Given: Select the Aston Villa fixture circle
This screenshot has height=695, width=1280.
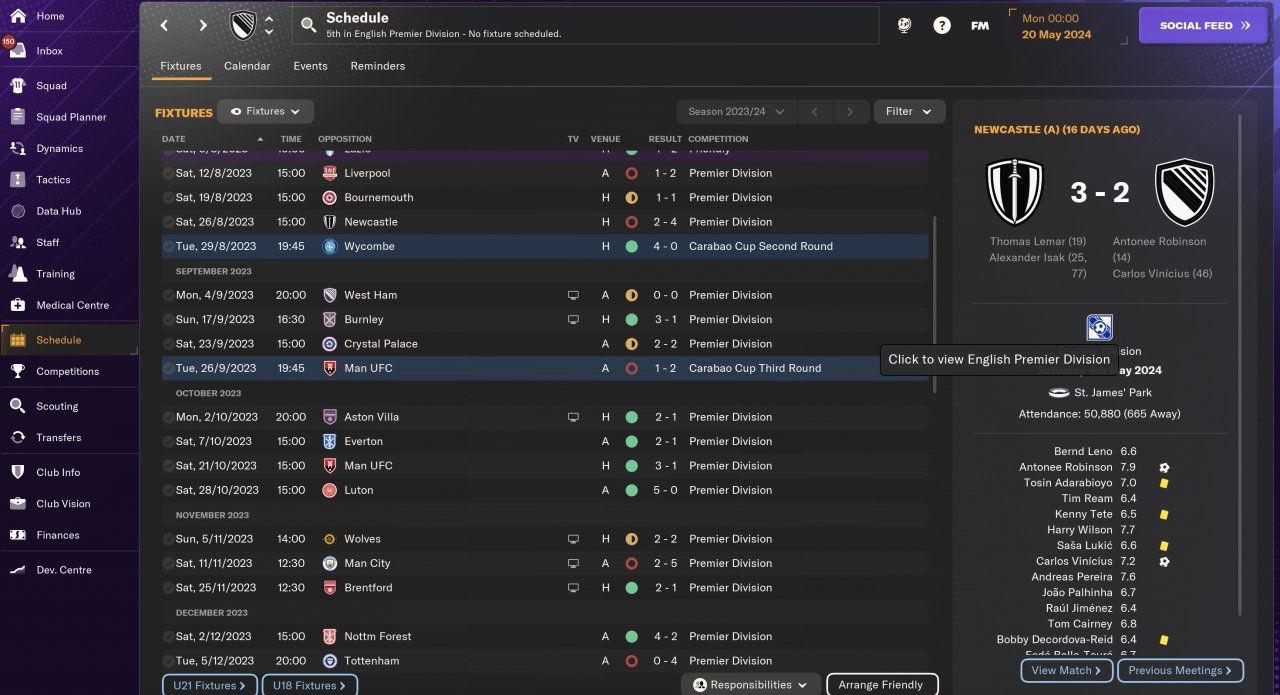Looking at the screenshot, I should (x=168, y=417).
